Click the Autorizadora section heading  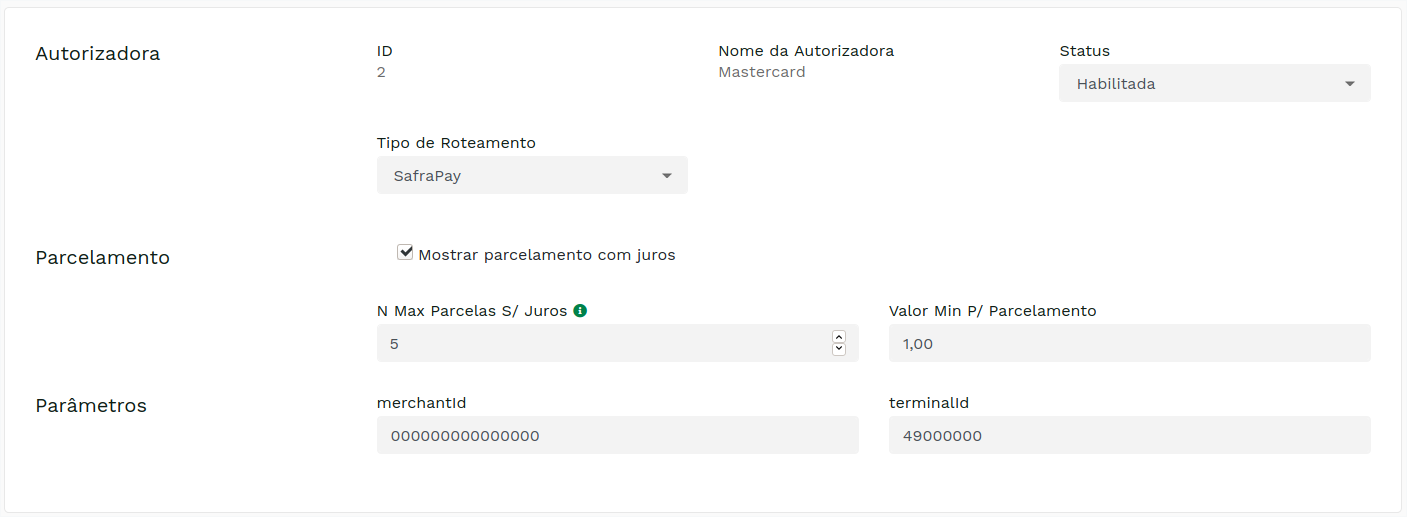tap(98, 54)
